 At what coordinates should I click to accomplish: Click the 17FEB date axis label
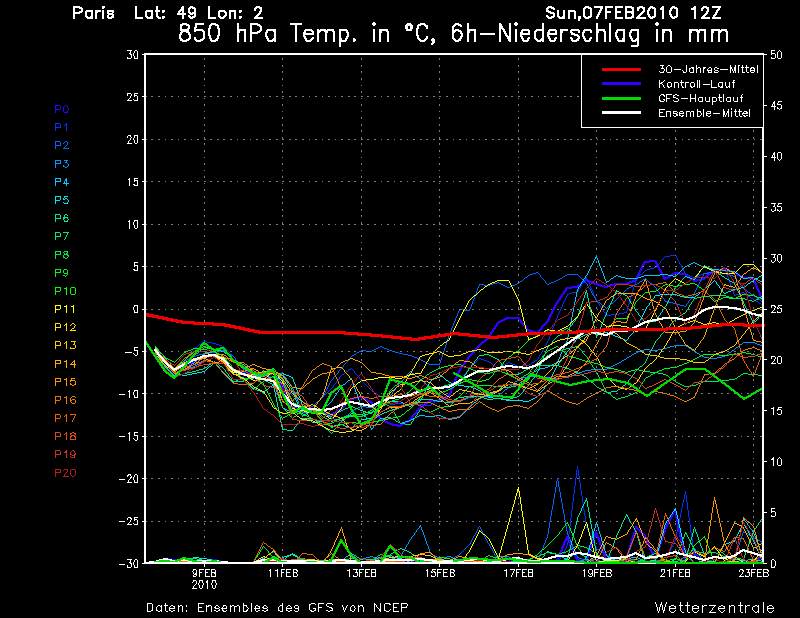(518, 573)
